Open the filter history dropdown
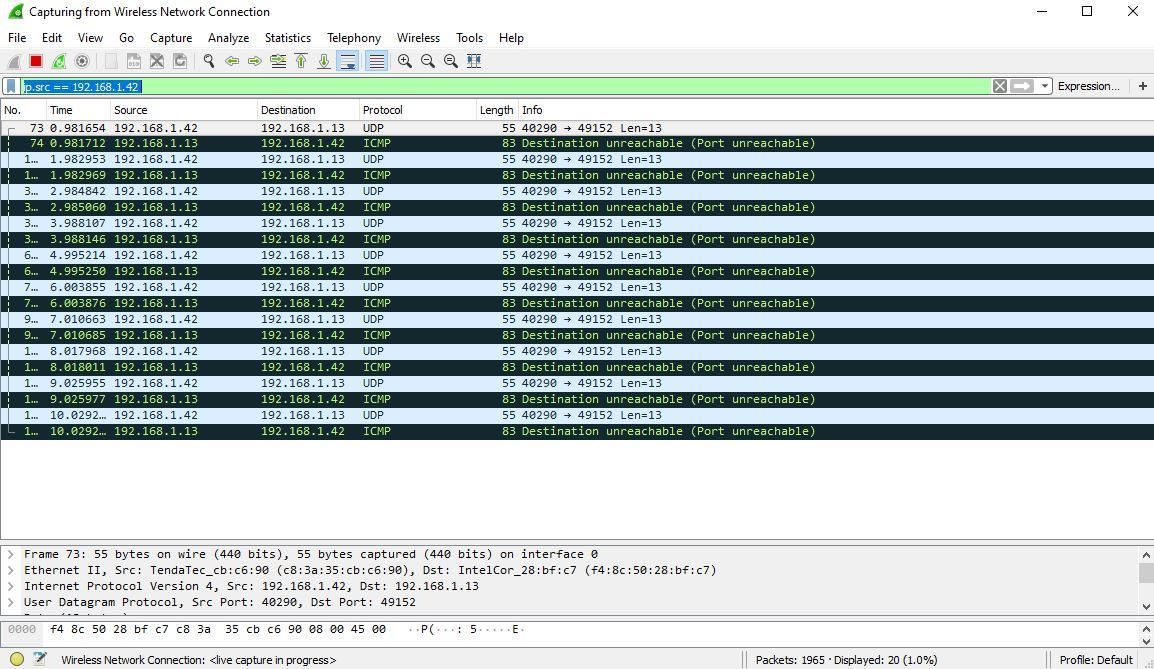This screenshot has height=669, width=1154. [x=1045, y=85]
